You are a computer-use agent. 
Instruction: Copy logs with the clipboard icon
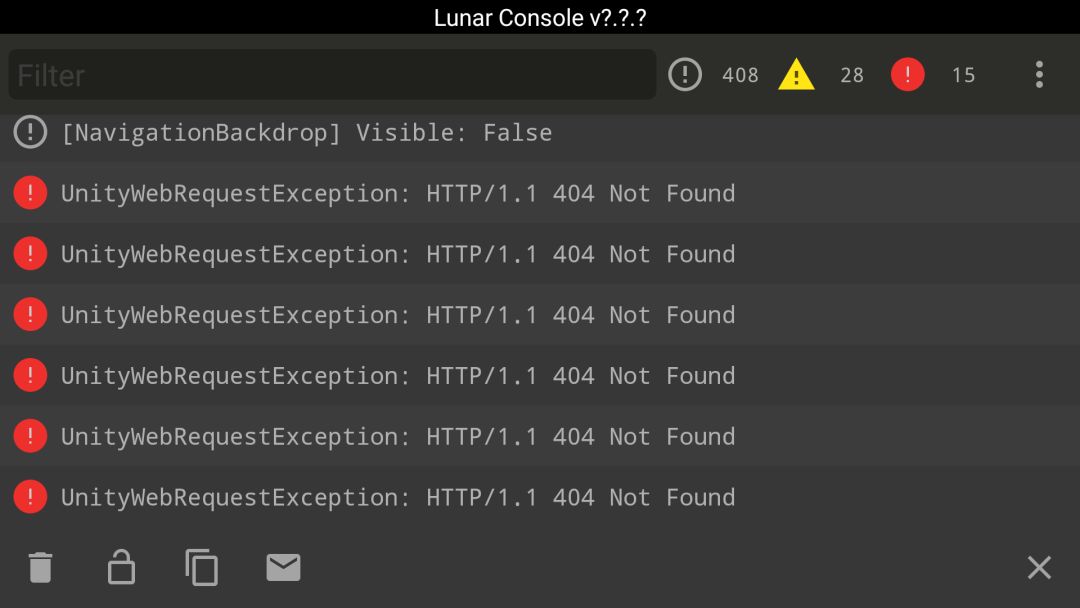tap(201, 567)
